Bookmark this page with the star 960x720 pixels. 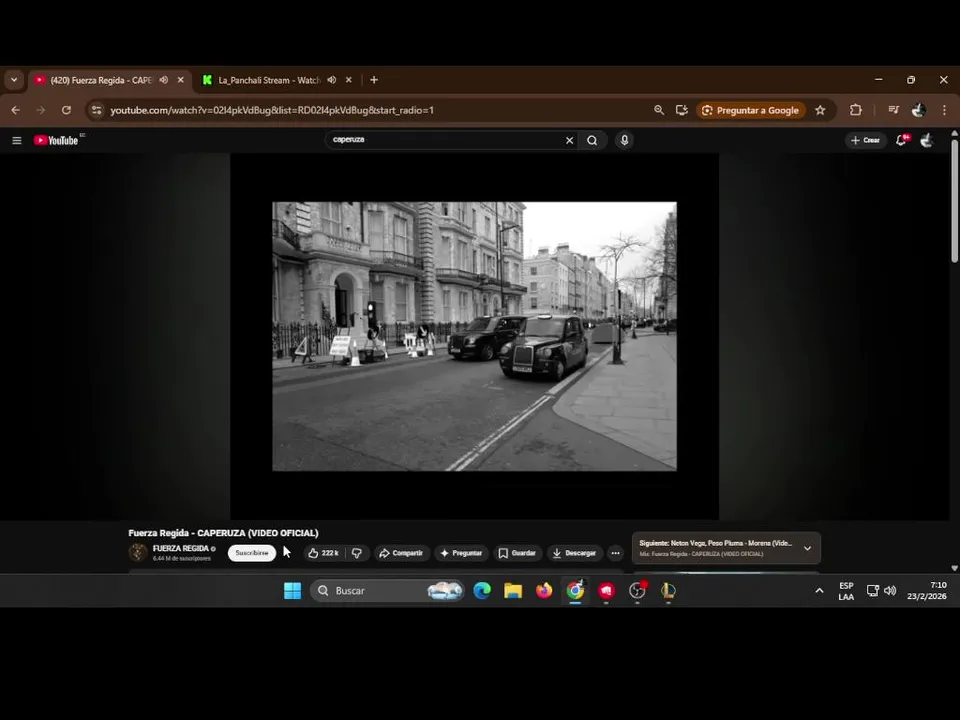point(820,110)
